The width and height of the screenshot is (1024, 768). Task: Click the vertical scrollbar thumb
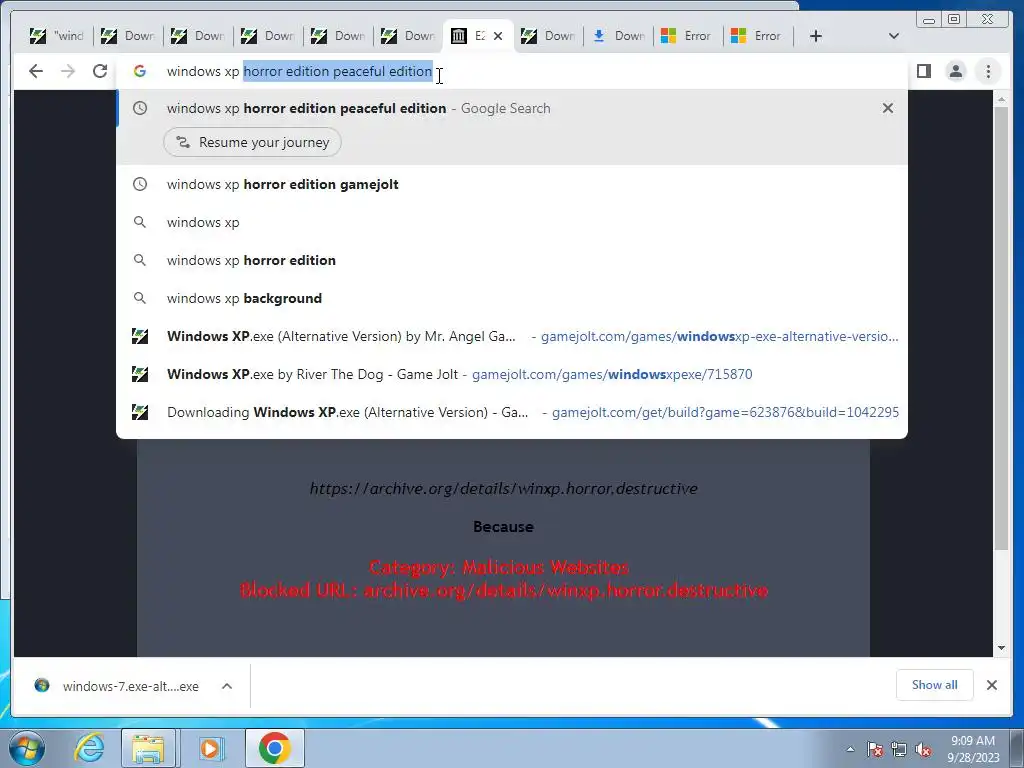[x=1001, y=328]
